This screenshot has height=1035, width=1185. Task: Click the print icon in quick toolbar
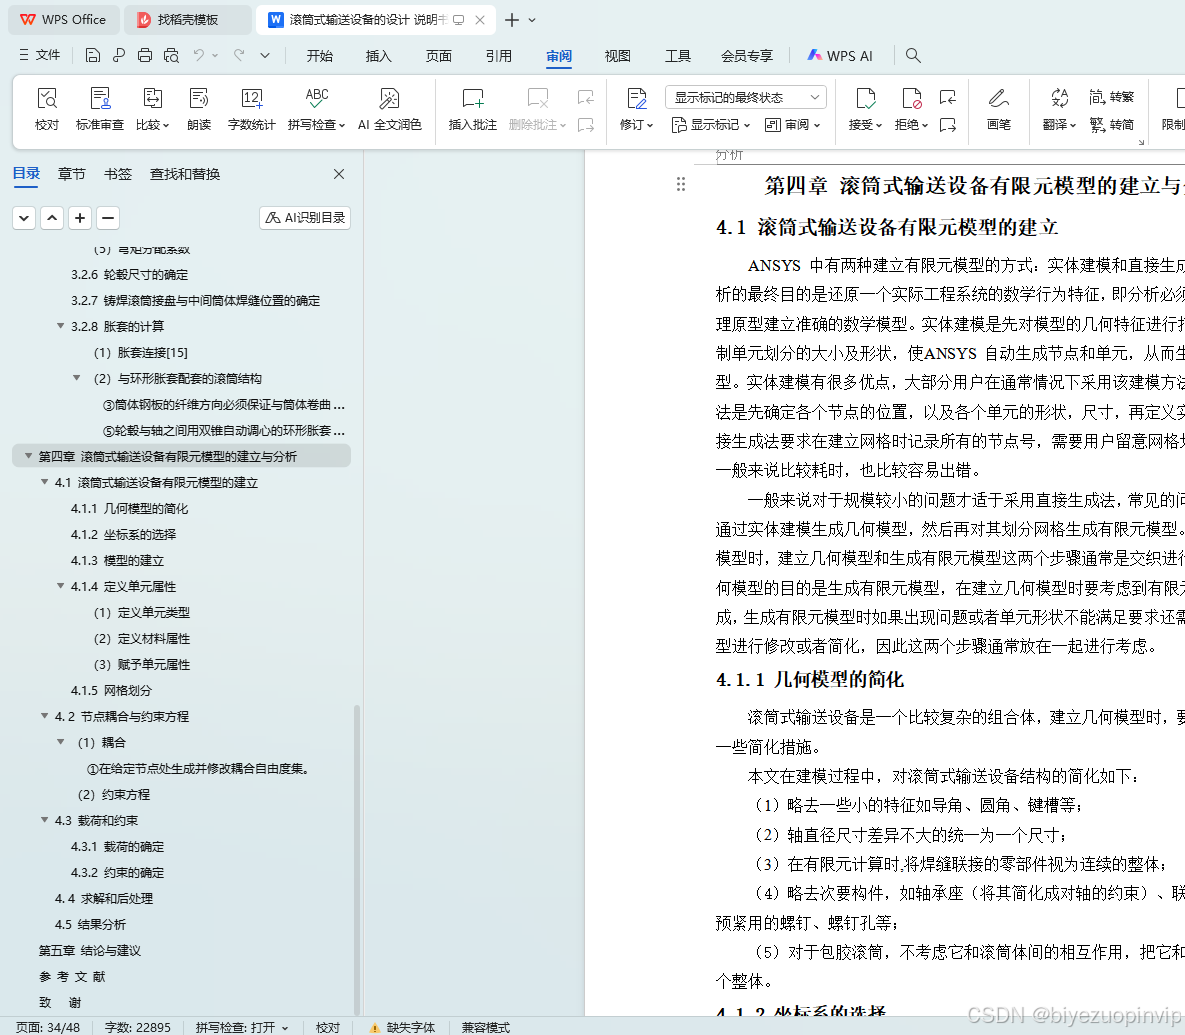(x=145, y=55)
